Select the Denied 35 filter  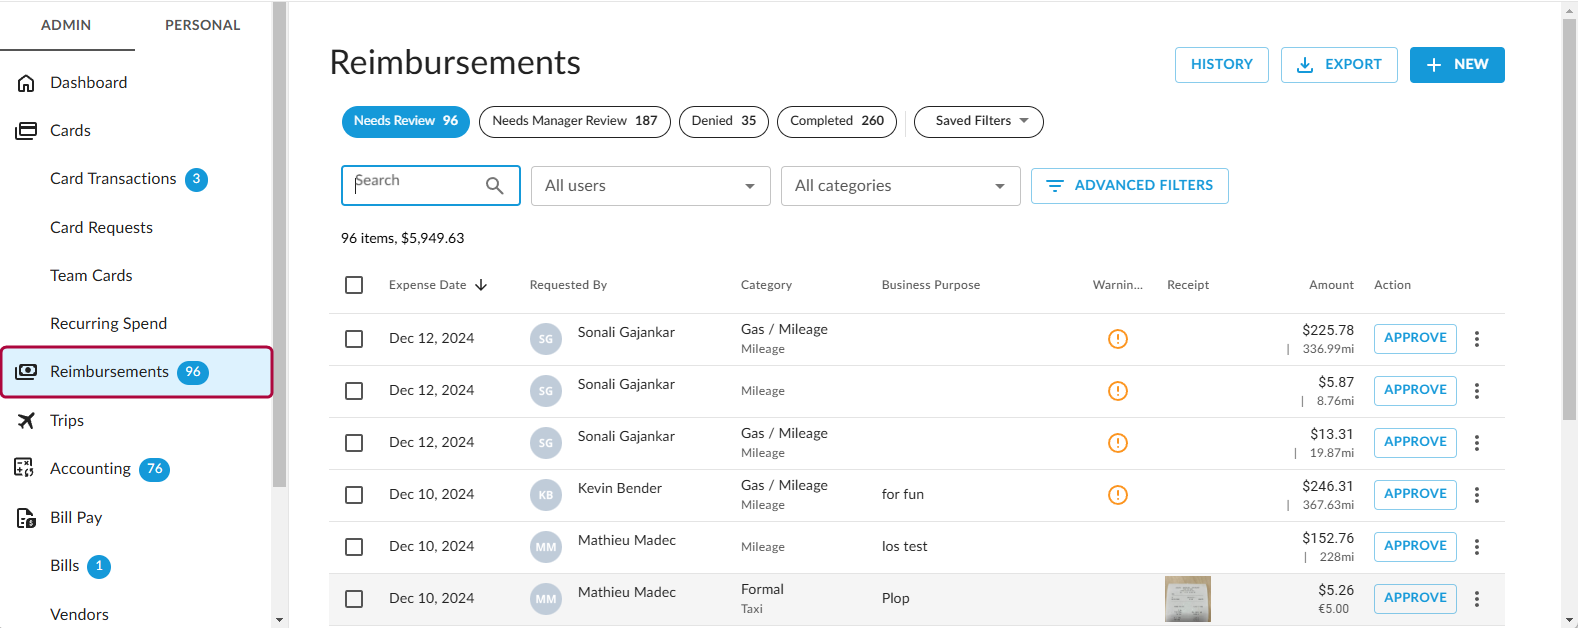[x=724, y=121]
